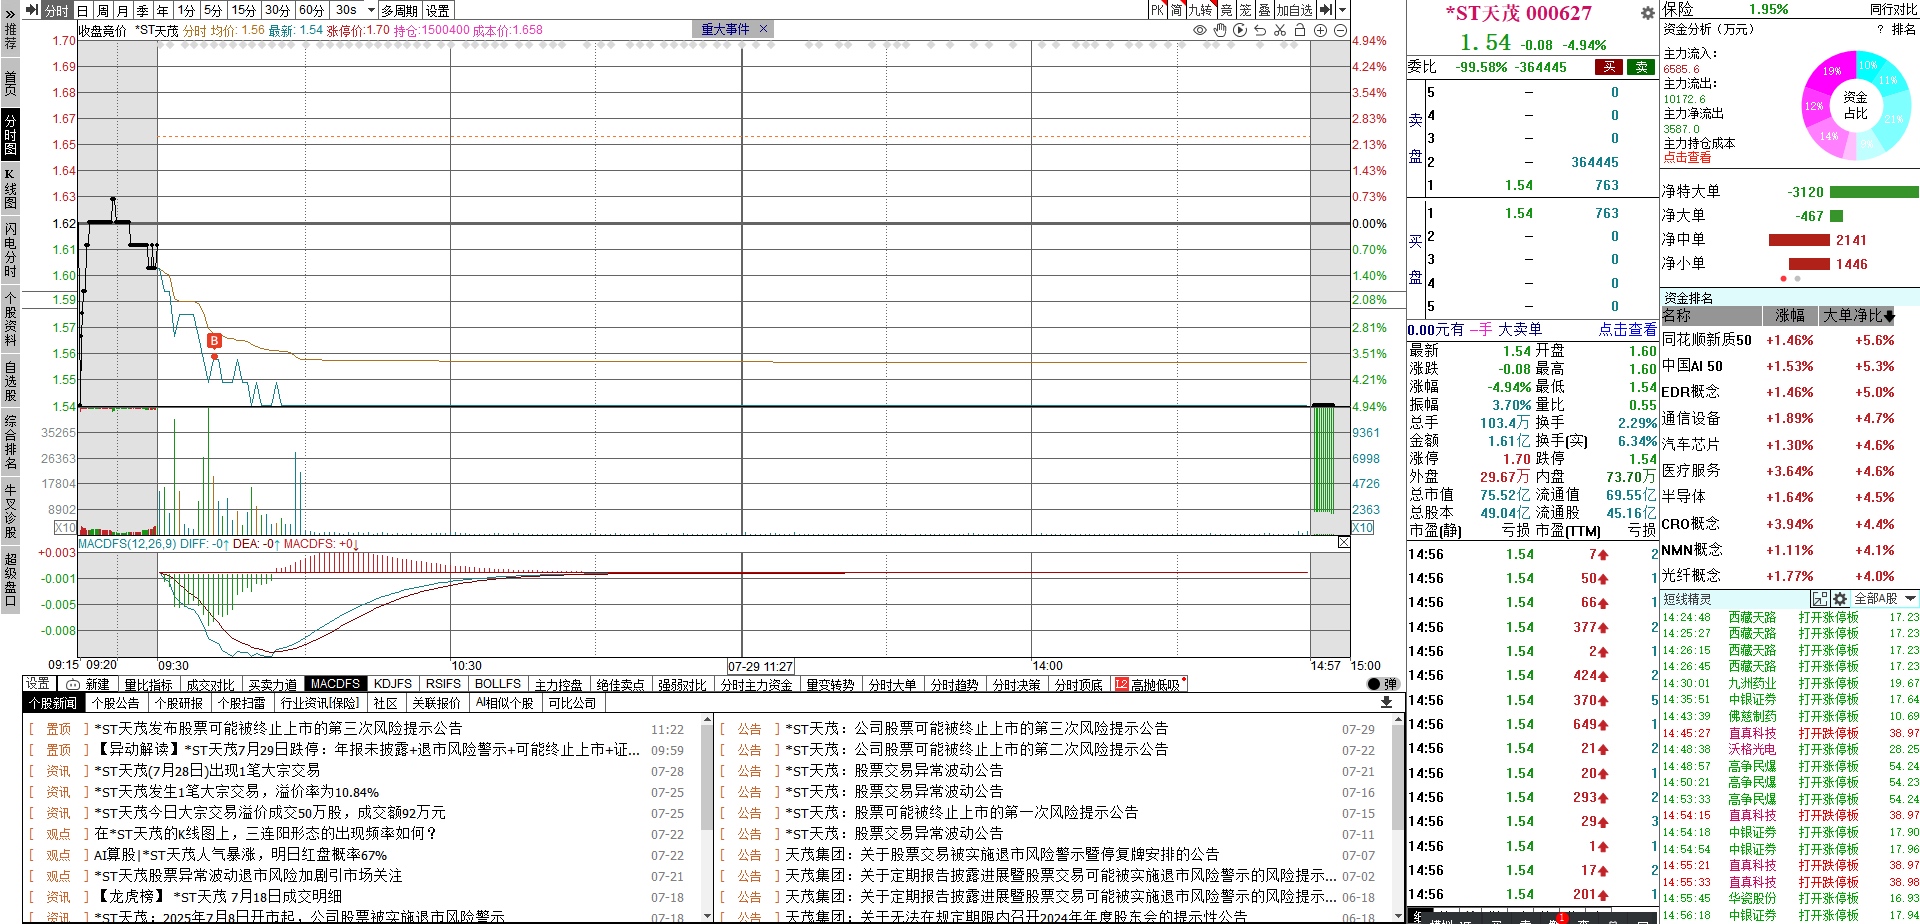
Task: Collapse the left panel arrow icon
Action: pyautogui.click(x=31, y=10)
